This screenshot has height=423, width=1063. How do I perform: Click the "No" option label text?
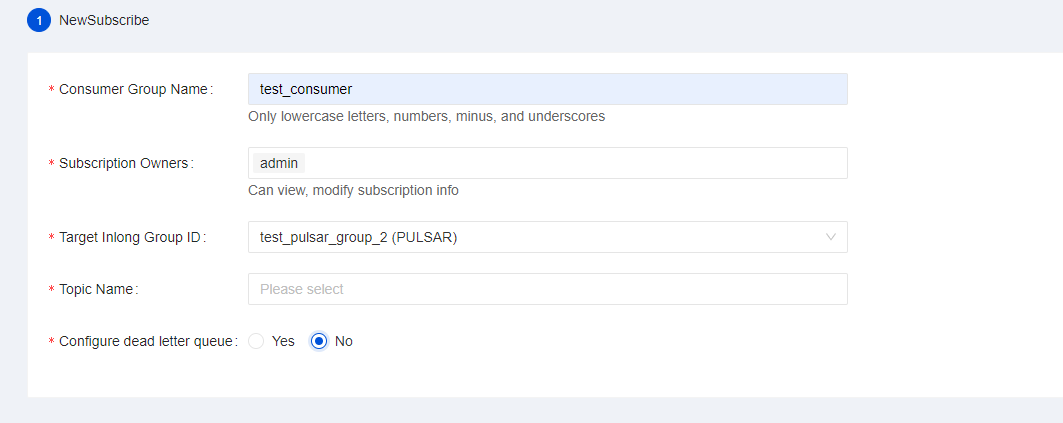tap(344, 341)
